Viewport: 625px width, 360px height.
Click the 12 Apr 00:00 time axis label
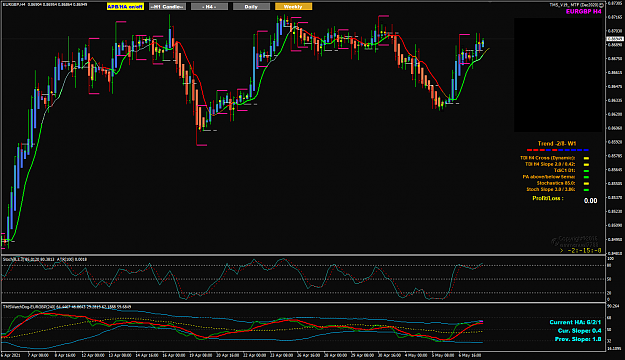pyautogui.click(x=93, y=355)
